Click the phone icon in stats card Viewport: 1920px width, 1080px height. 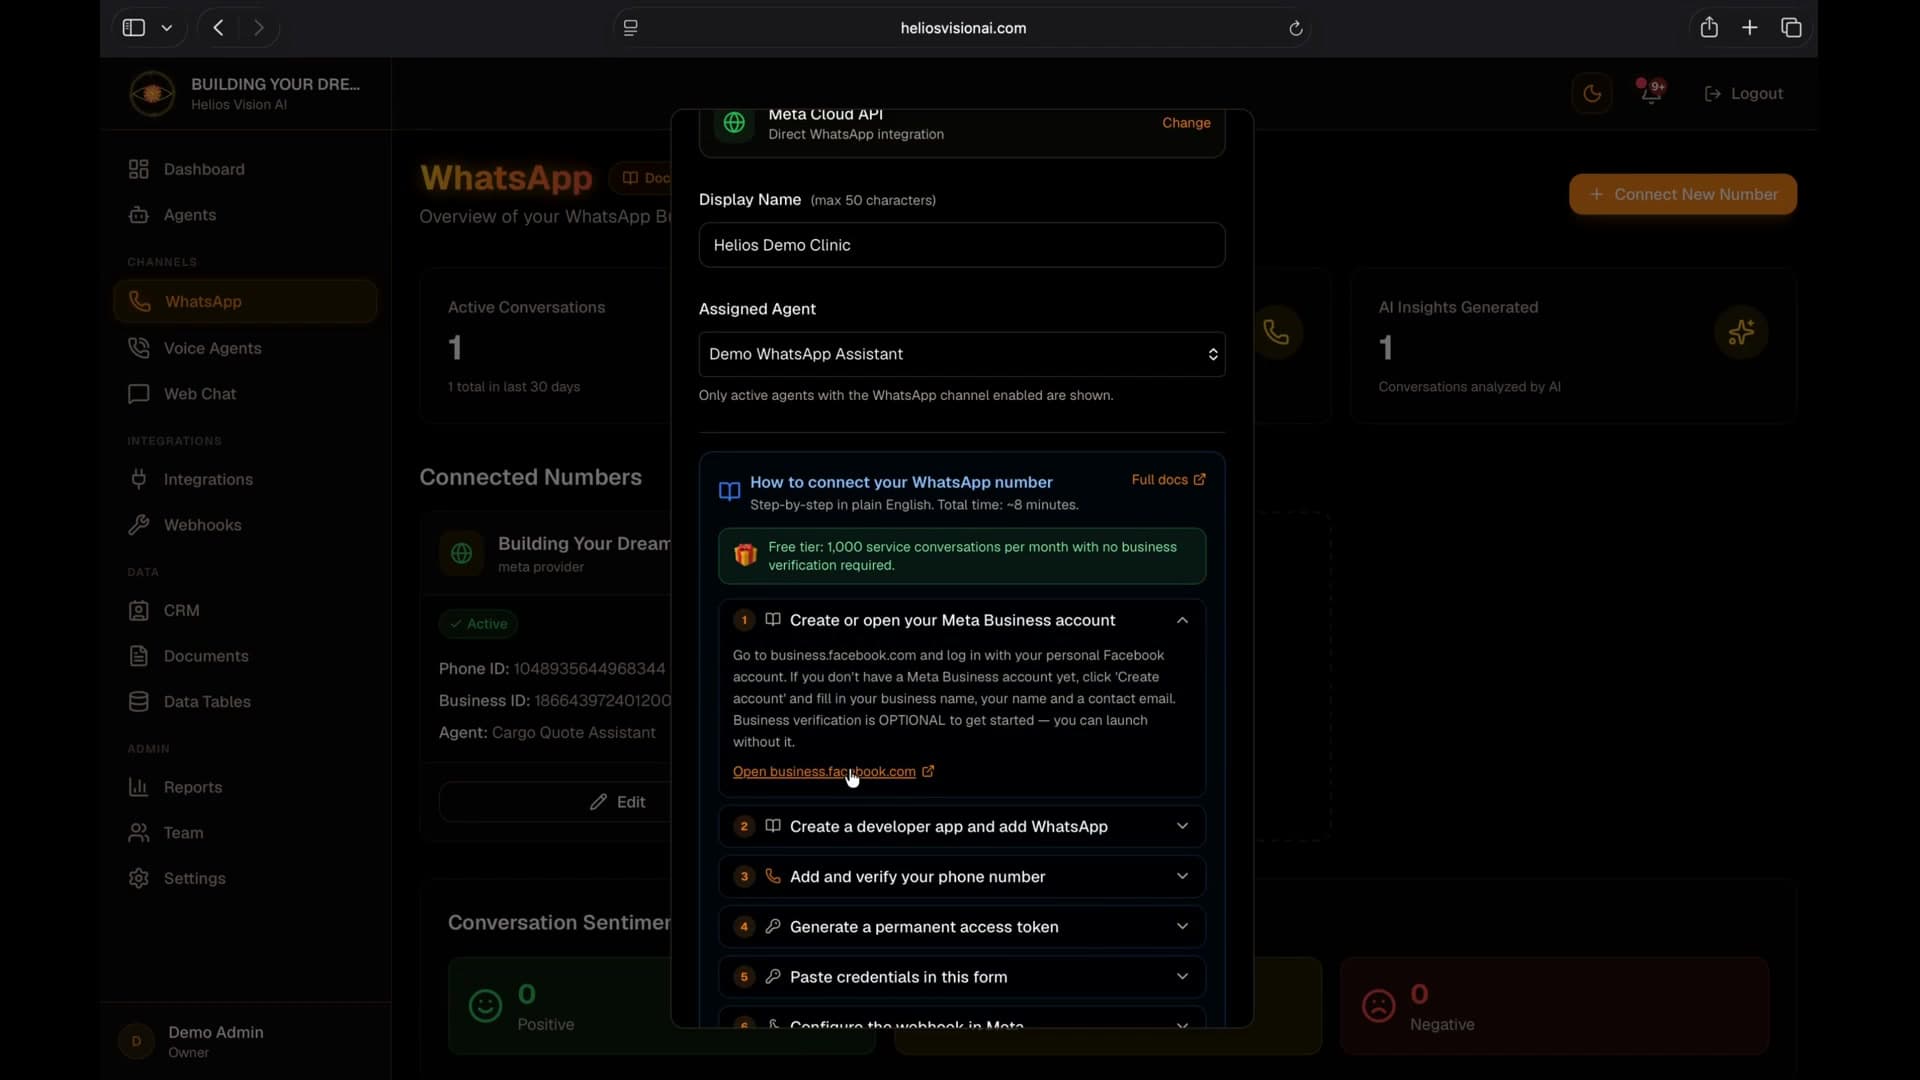(1276, 332)
